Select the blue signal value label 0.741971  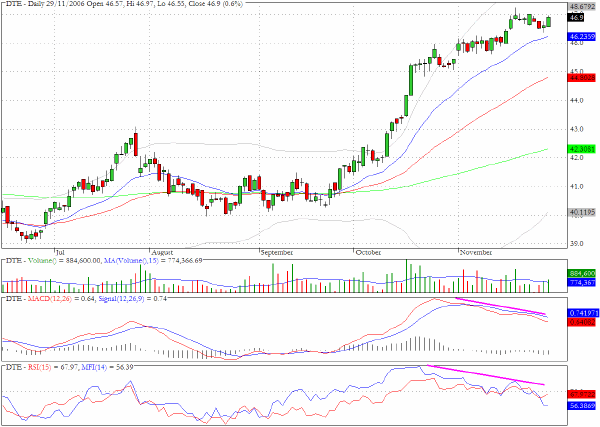[582, 313]
